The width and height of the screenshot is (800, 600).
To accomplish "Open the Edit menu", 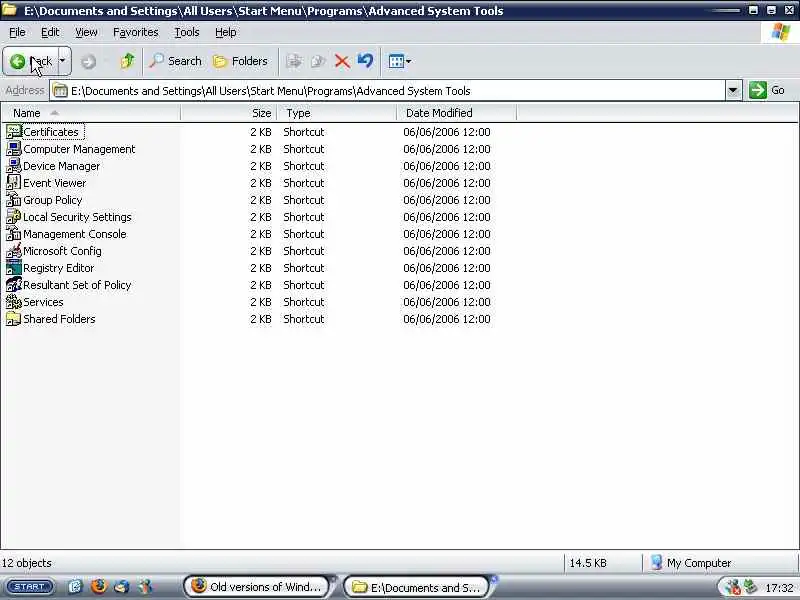I will point(50,32).
